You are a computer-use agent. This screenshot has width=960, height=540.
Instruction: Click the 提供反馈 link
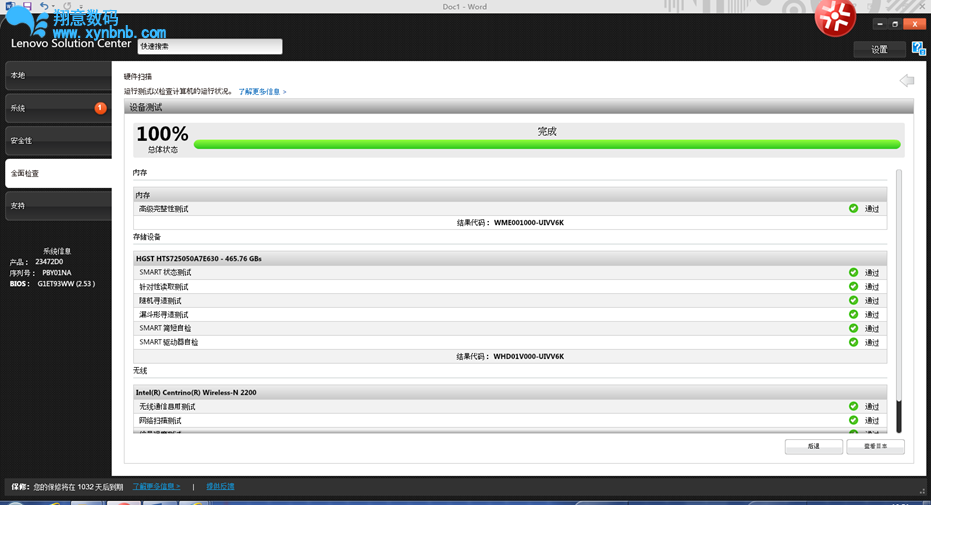[220, 487]
